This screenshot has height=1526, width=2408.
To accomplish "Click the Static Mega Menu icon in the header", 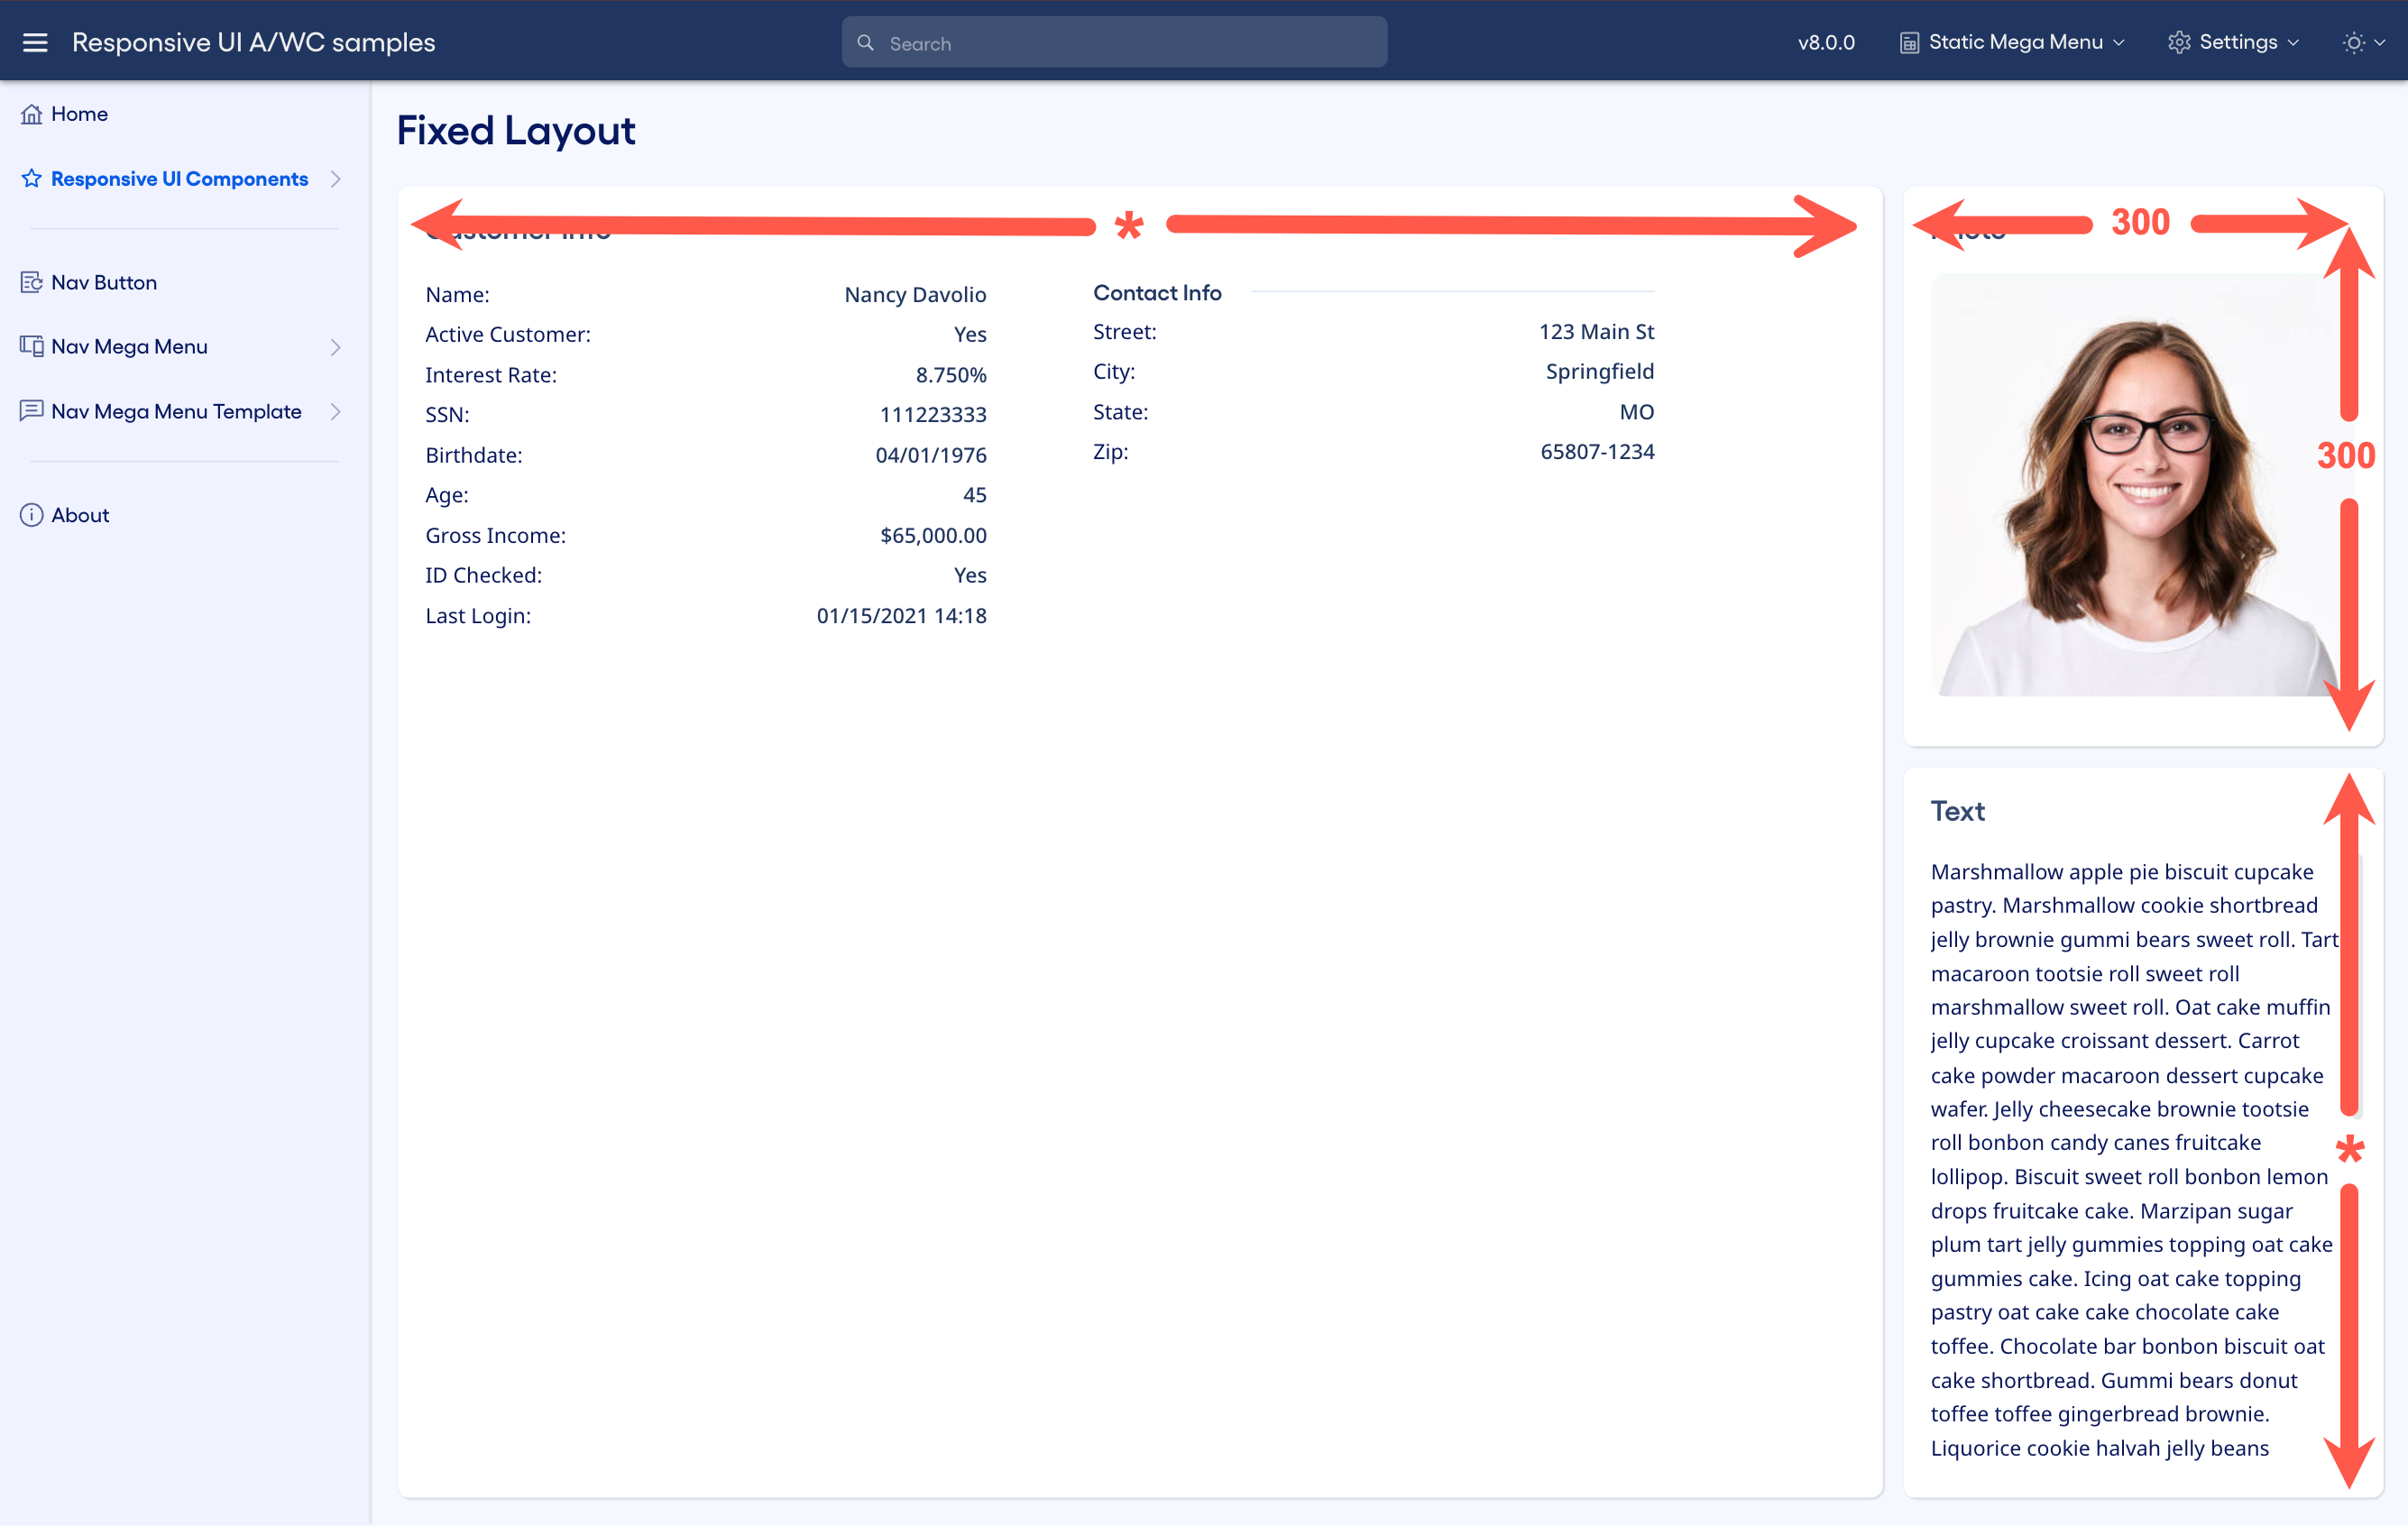I will point(1911,42).
